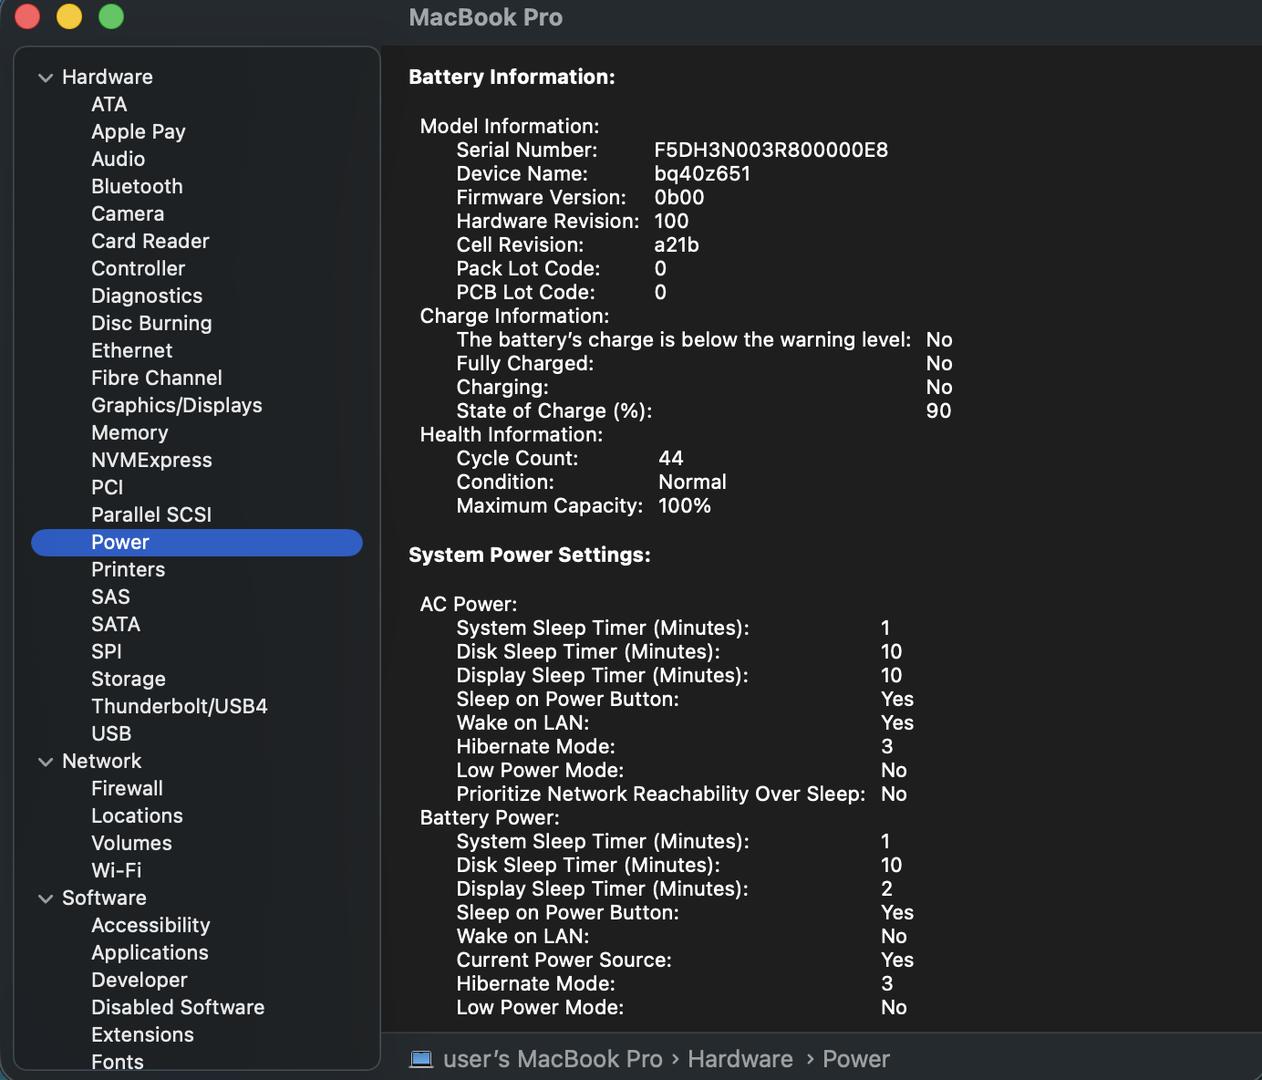Open the Extensions software list
This screenshot has height=1080, width=1262.
coord(142,1034)
